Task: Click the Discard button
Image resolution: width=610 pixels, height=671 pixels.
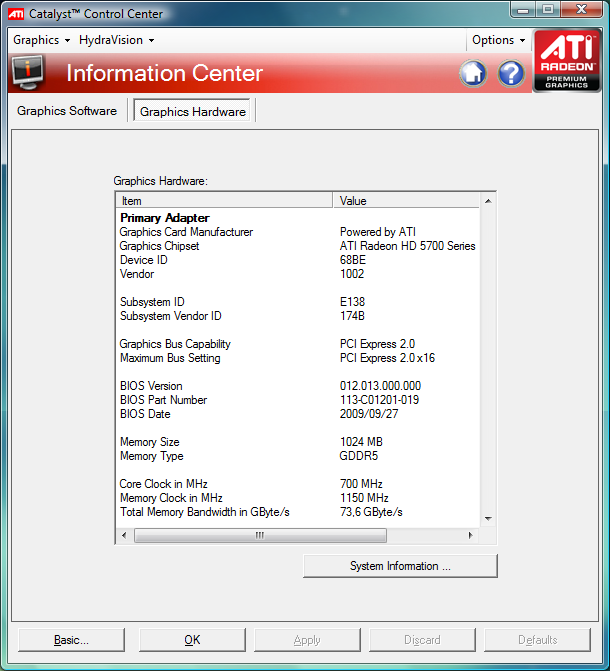Action: tap(422, 640)
